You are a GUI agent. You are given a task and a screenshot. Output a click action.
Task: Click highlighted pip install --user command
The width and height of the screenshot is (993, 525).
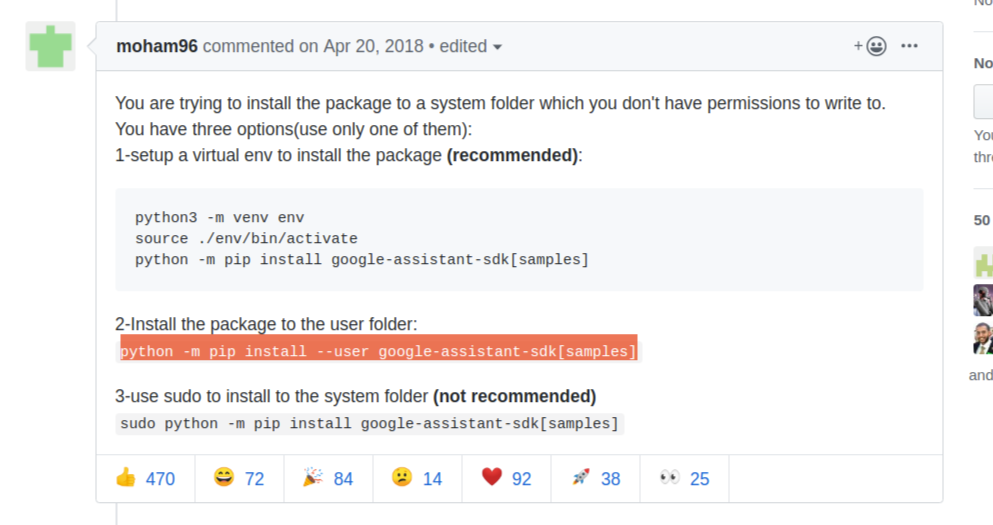coord(378,351)
